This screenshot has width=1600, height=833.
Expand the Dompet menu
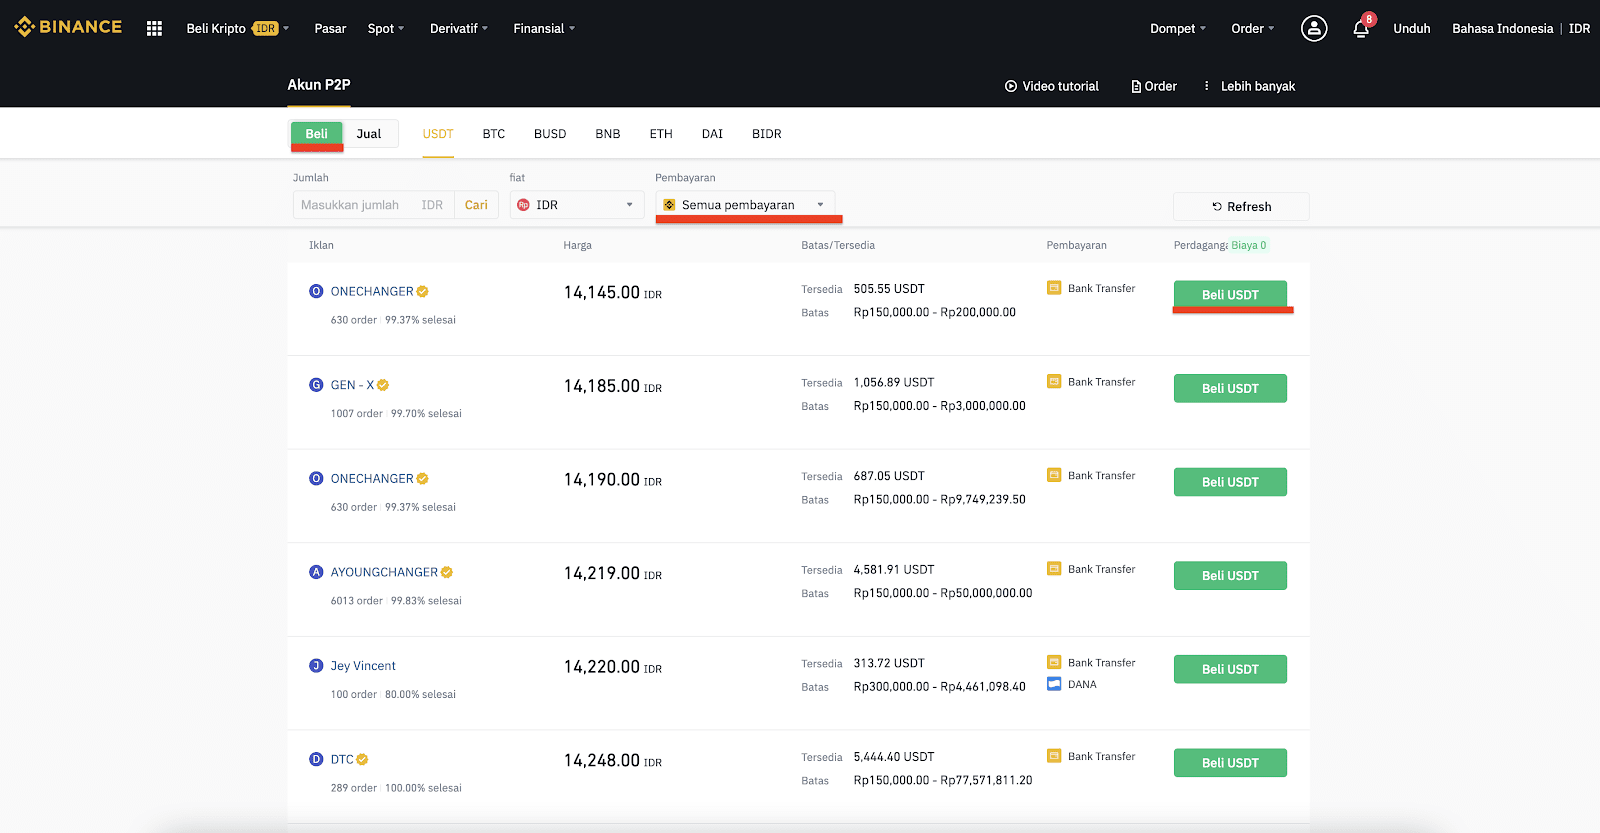[1178, 28]
